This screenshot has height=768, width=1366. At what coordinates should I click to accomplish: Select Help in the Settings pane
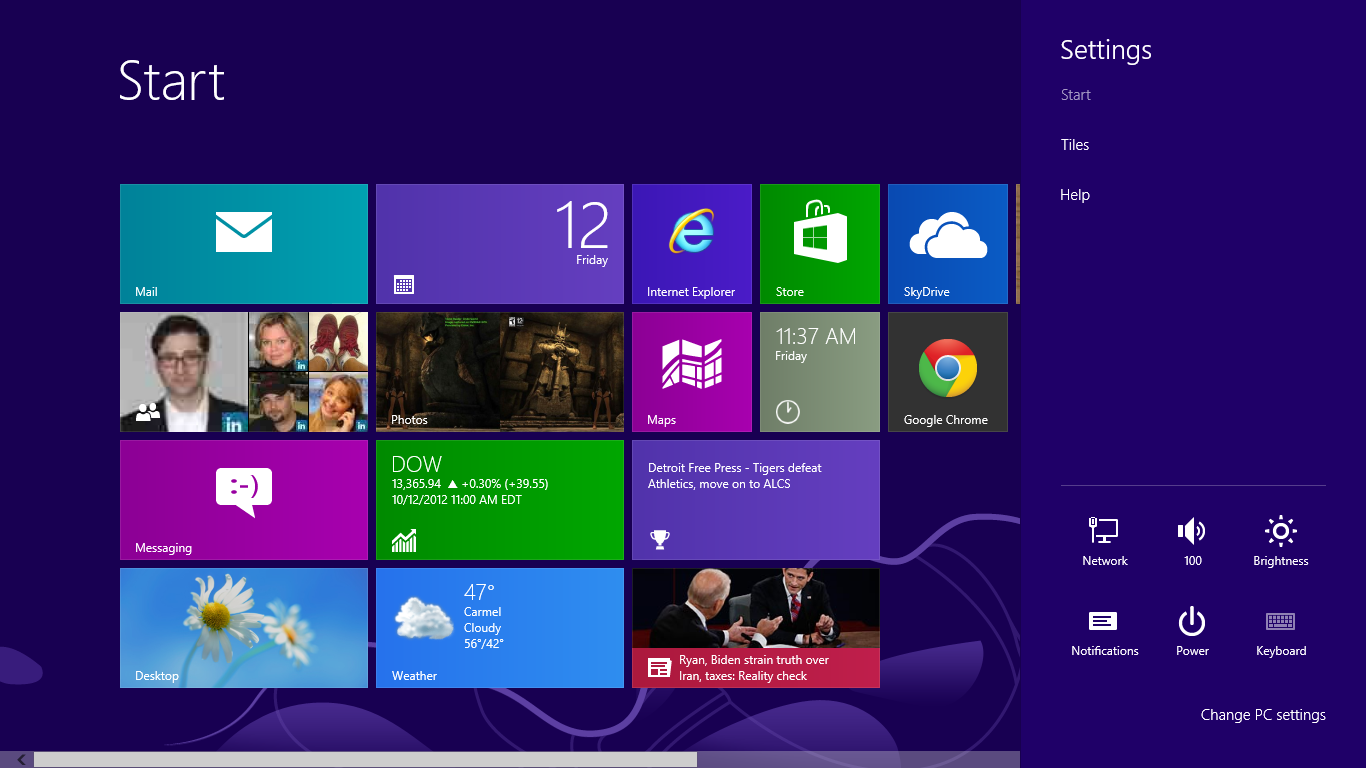(1075, 195)
